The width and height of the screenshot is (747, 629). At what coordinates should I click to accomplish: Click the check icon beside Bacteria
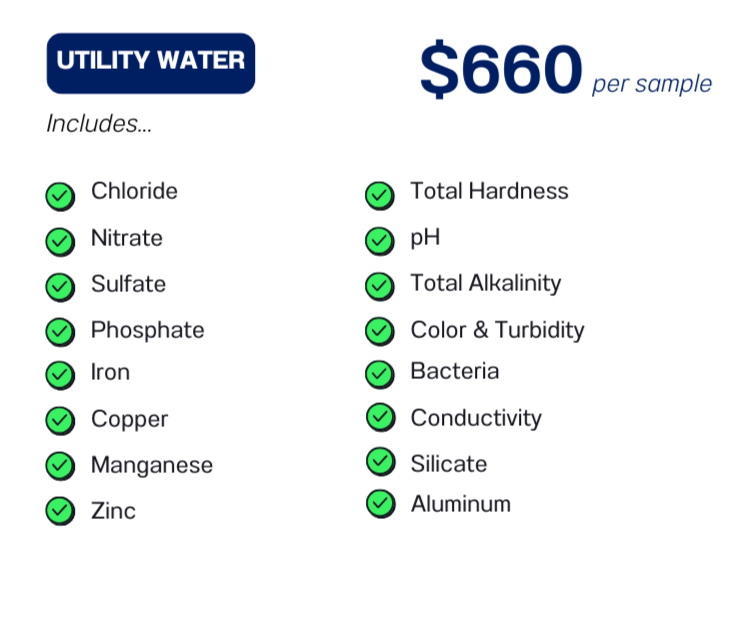(x=380, y=375)
